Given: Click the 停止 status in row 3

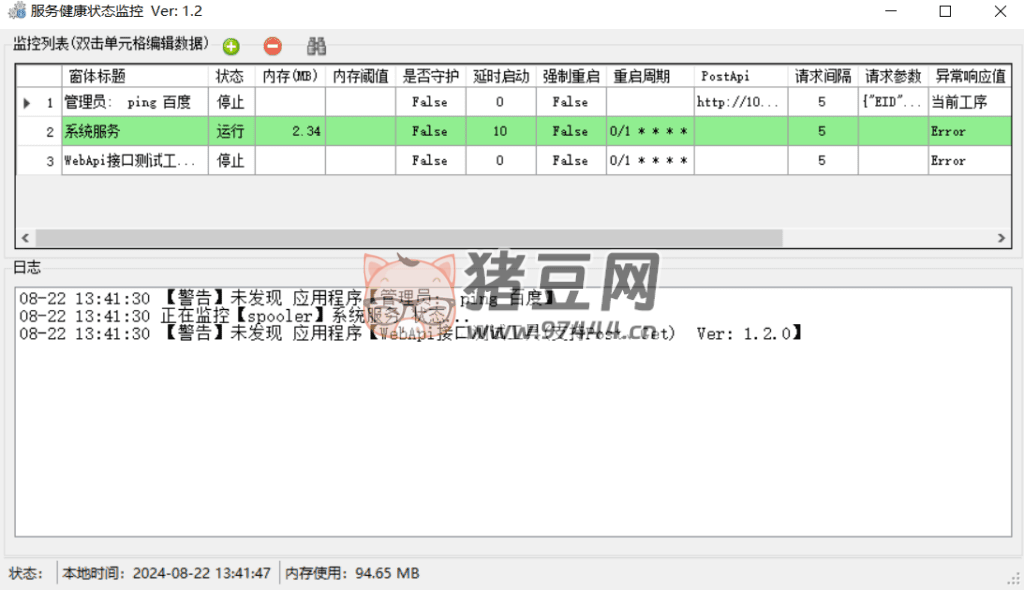Looking at the screenshot, I should [x=231, y=161].
